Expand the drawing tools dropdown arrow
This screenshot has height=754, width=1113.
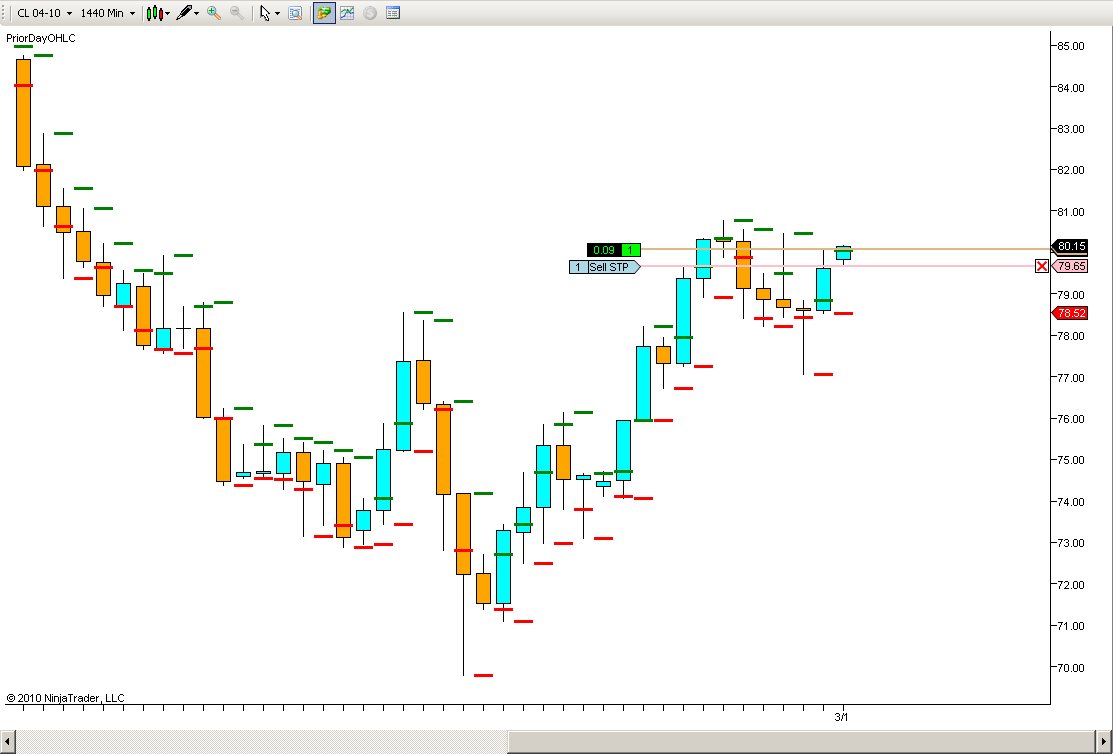click(x=197, y=13)
